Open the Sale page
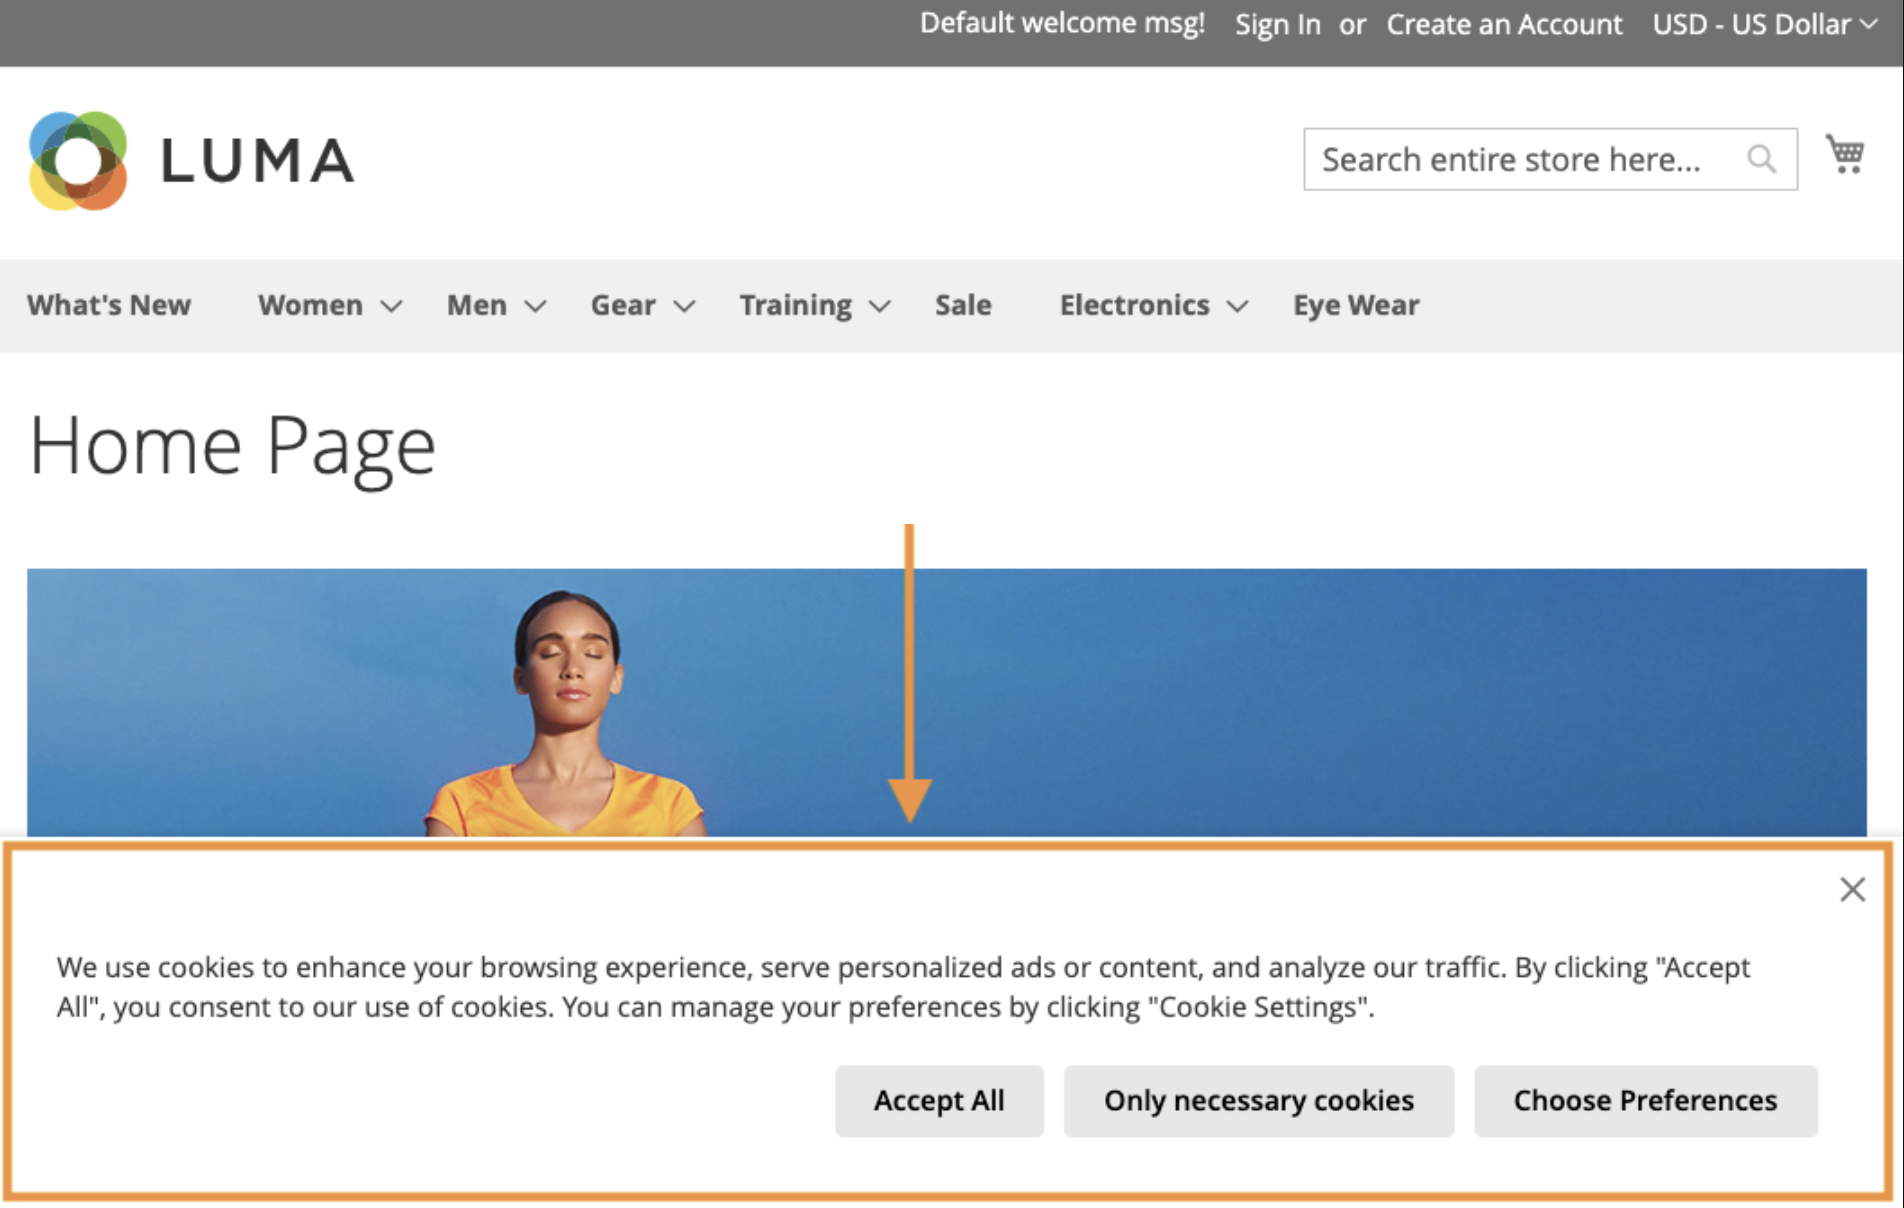Viewport: 1904px width, 1208px height. click(963, 305)
